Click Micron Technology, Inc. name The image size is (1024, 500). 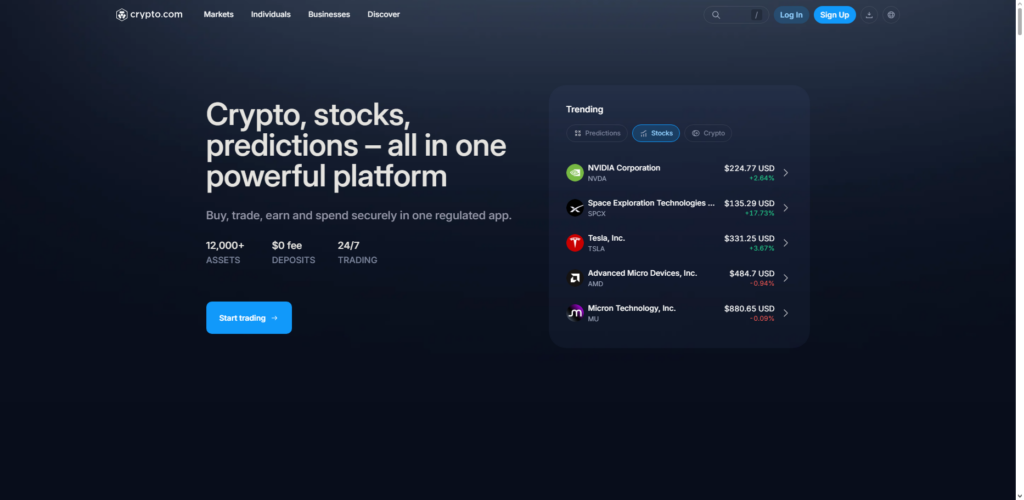click(x=632, y=308)
